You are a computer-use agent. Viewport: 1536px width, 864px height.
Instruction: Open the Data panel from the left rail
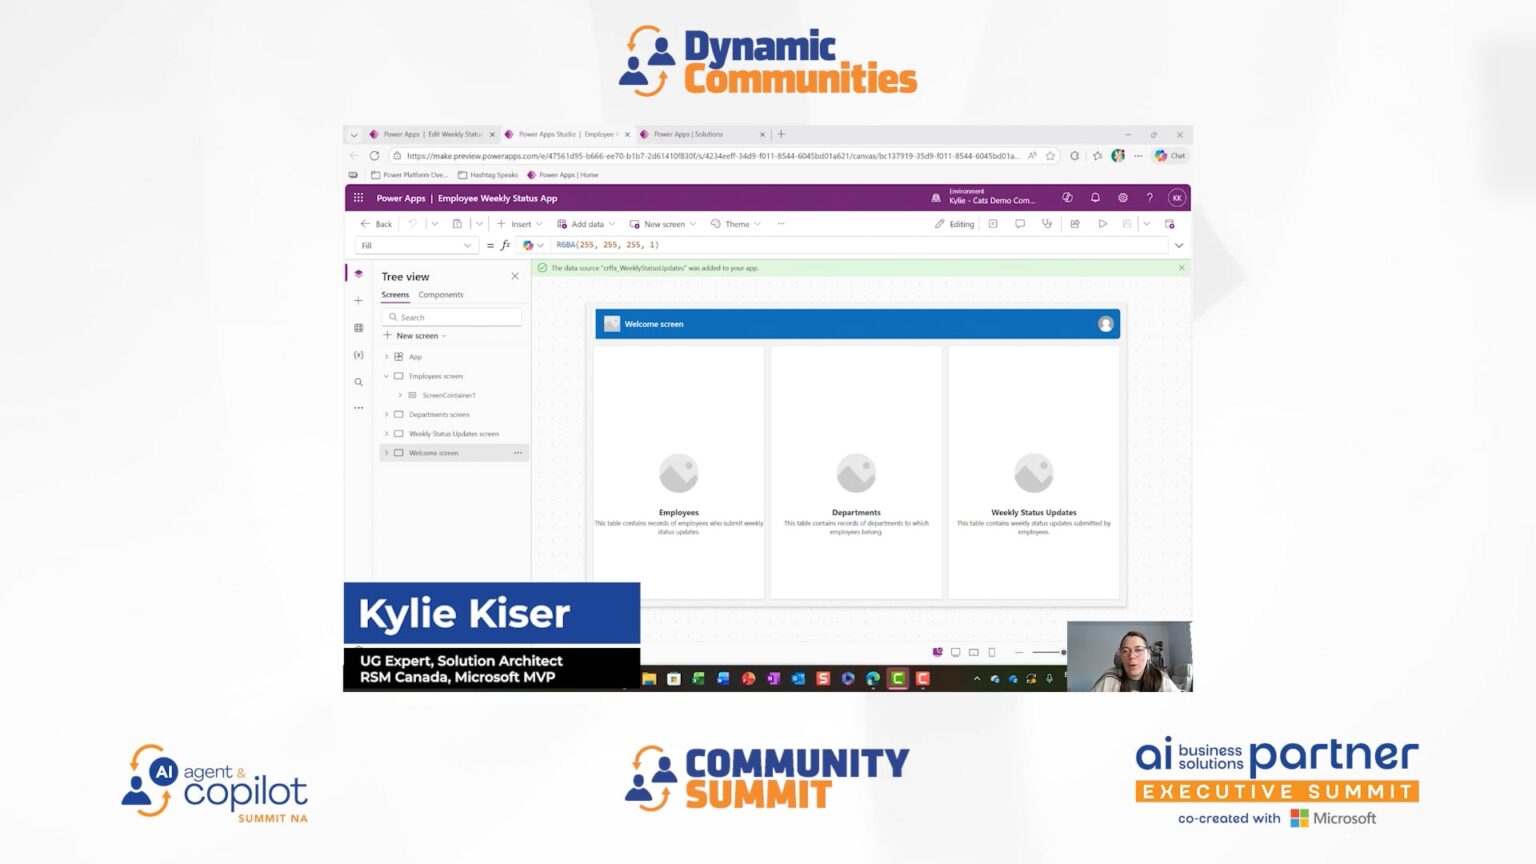coord(358,328)
